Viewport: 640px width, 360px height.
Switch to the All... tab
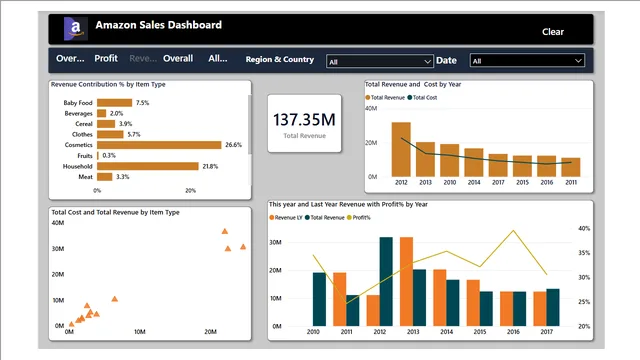point(218,58)
